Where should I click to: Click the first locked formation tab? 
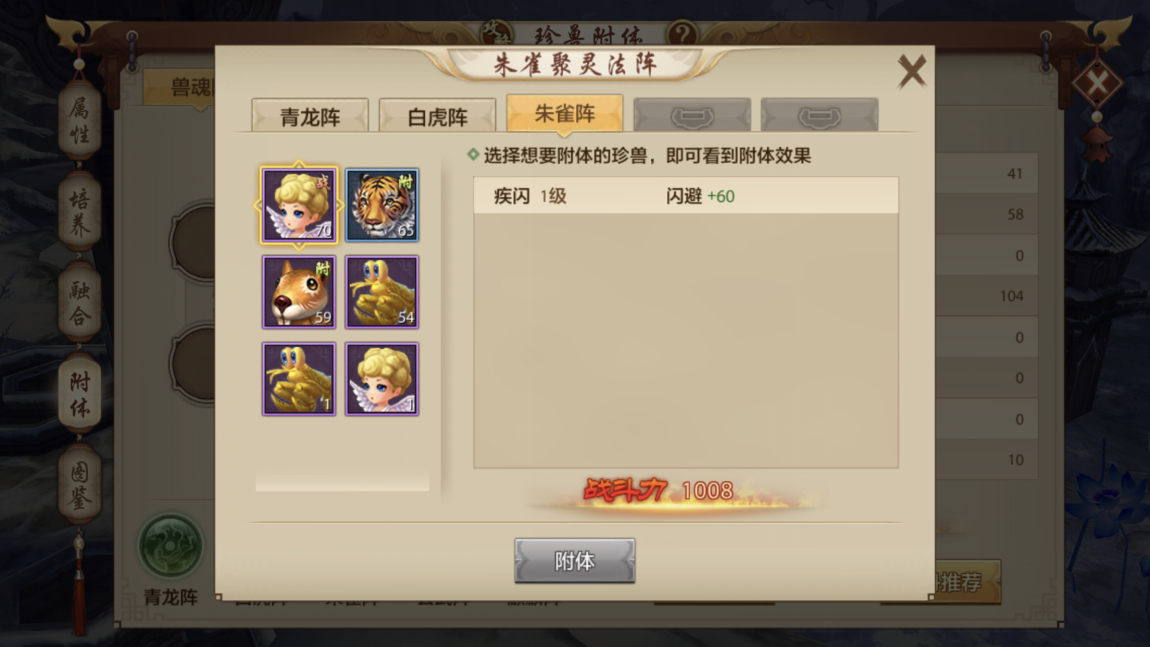pyautogui.click(x=692, y=115)
